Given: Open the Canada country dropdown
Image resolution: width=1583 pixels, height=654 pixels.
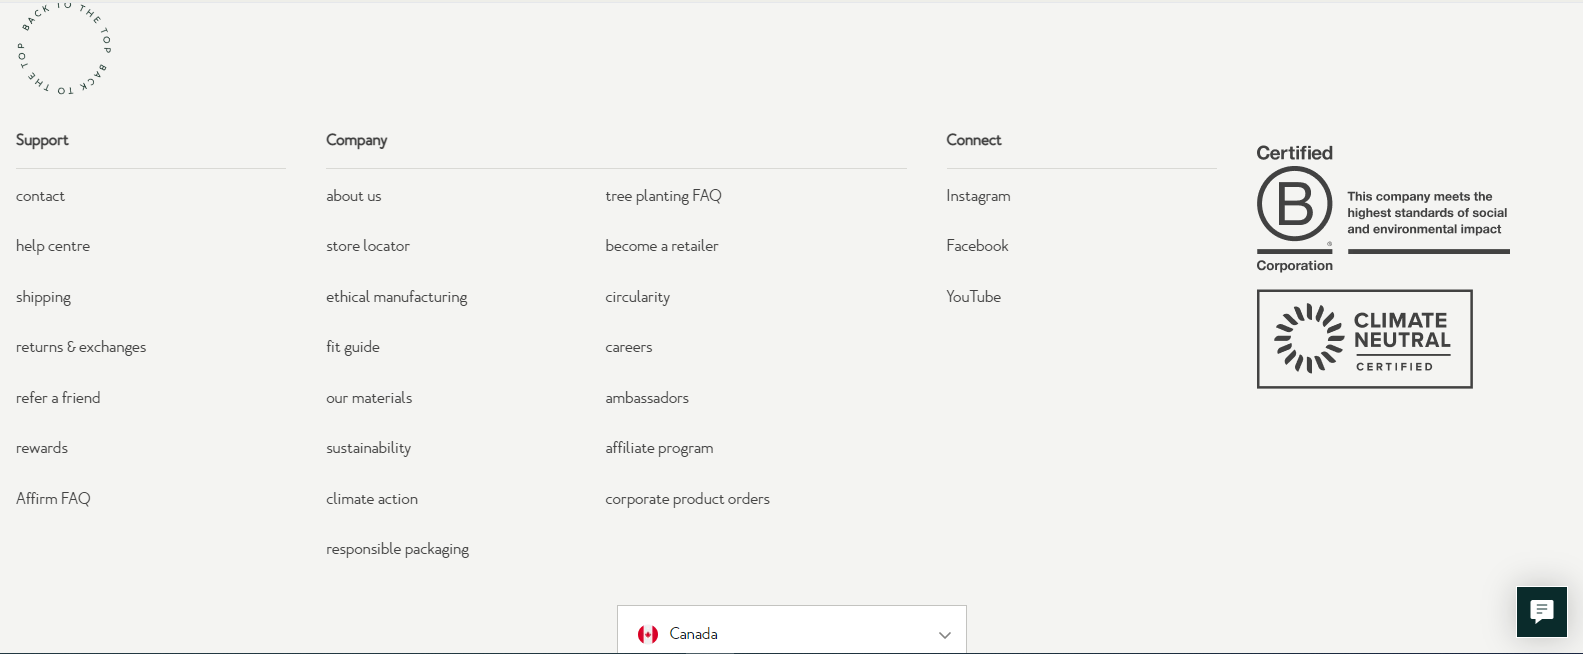Looking at the screenshot, I should pos(791,630).
